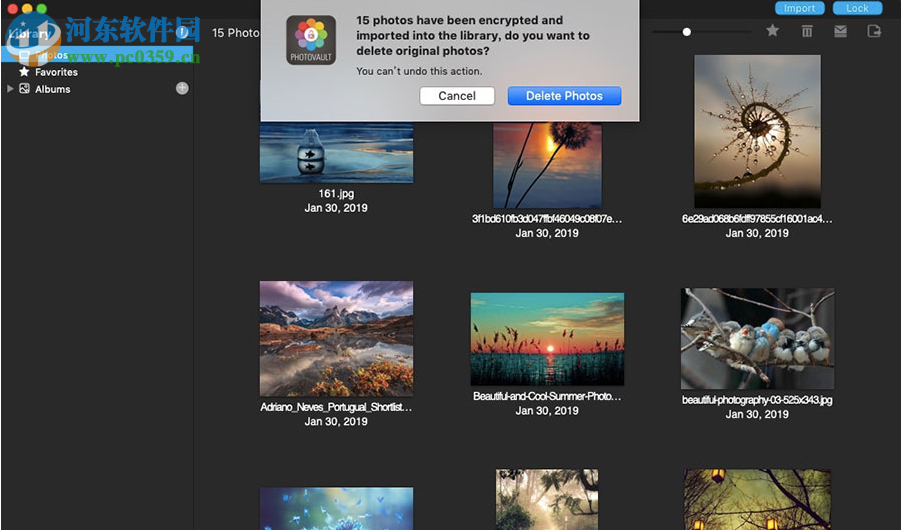The image size is (901, 530).
Task: Add a new album with plus button
Action: [x=182, y=88]
